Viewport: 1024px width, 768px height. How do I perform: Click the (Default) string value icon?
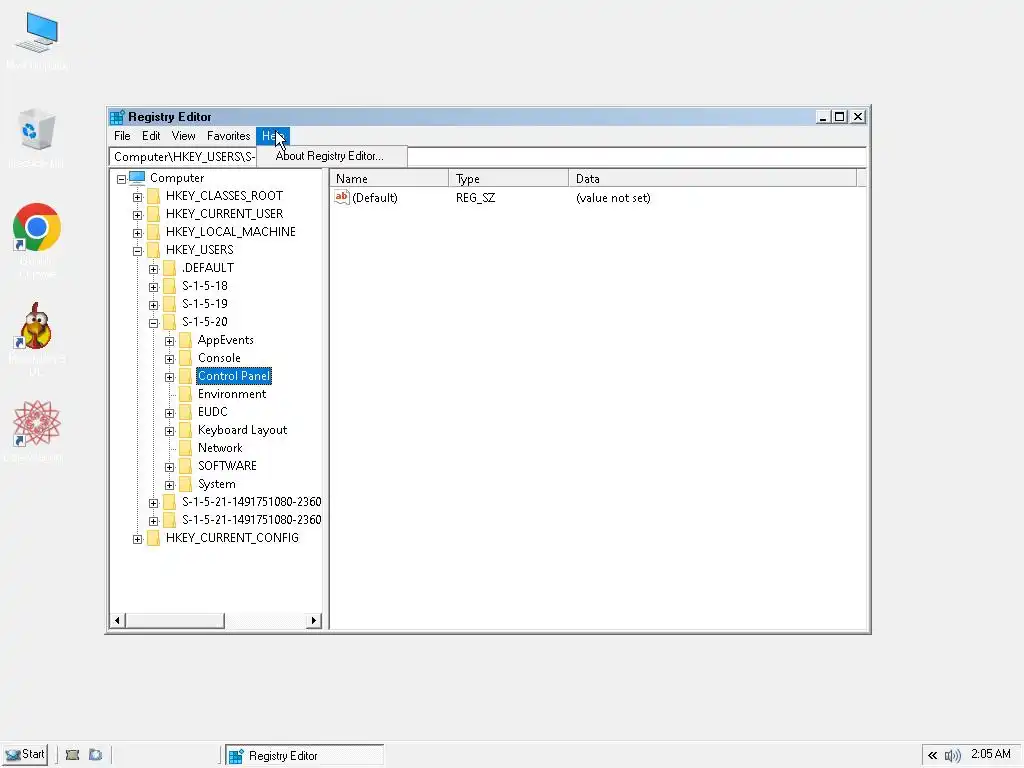point(342,197)
